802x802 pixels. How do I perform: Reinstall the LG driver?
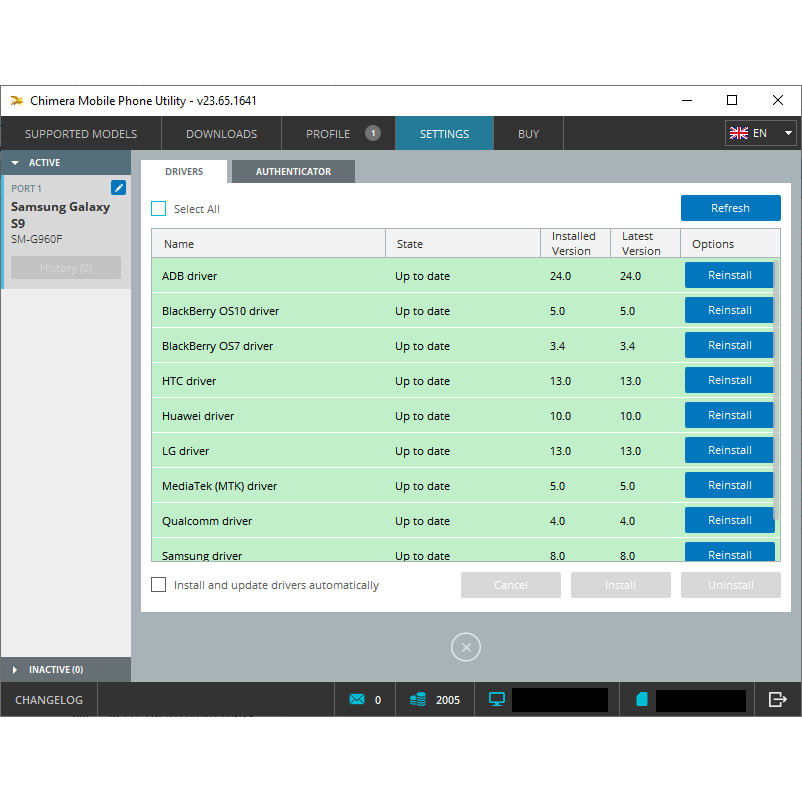pos(729,450)
